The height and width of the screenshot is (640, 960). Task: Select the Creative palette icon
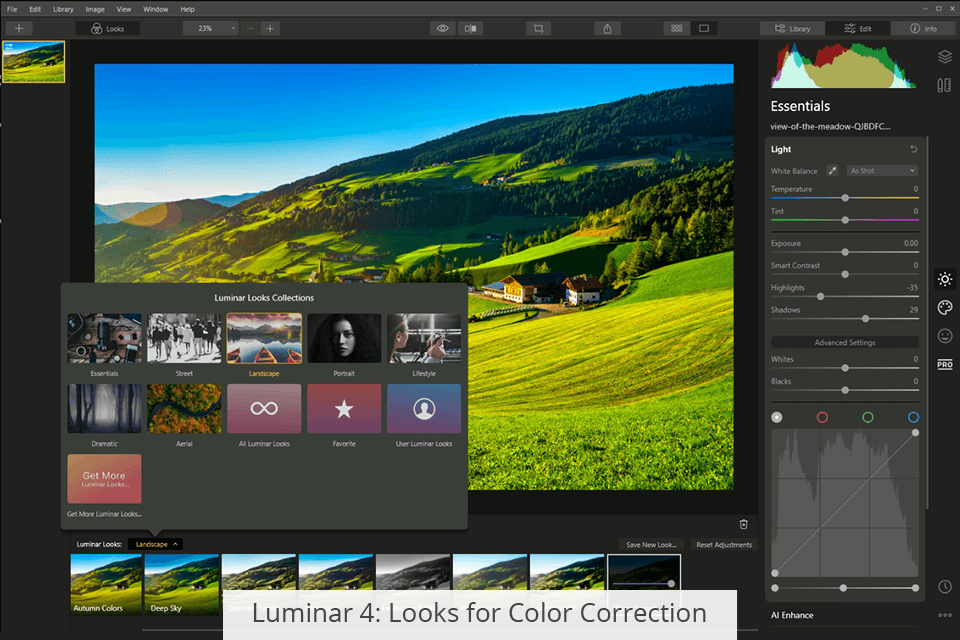pos(945,307)
